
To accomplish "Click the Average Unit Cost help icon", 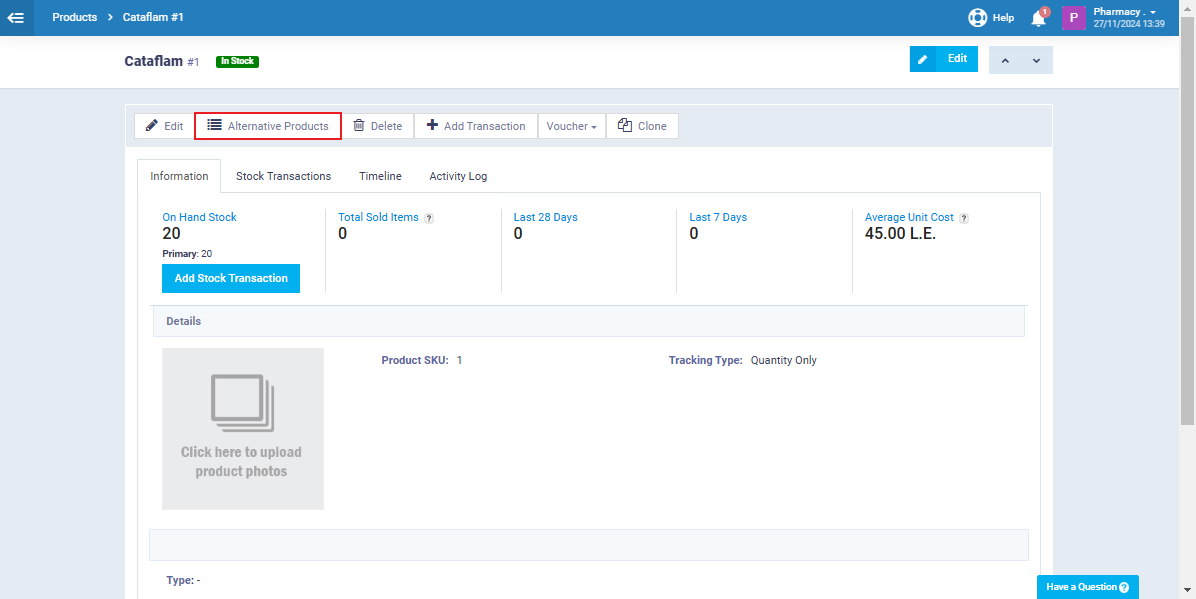I will tap(964, 218).
